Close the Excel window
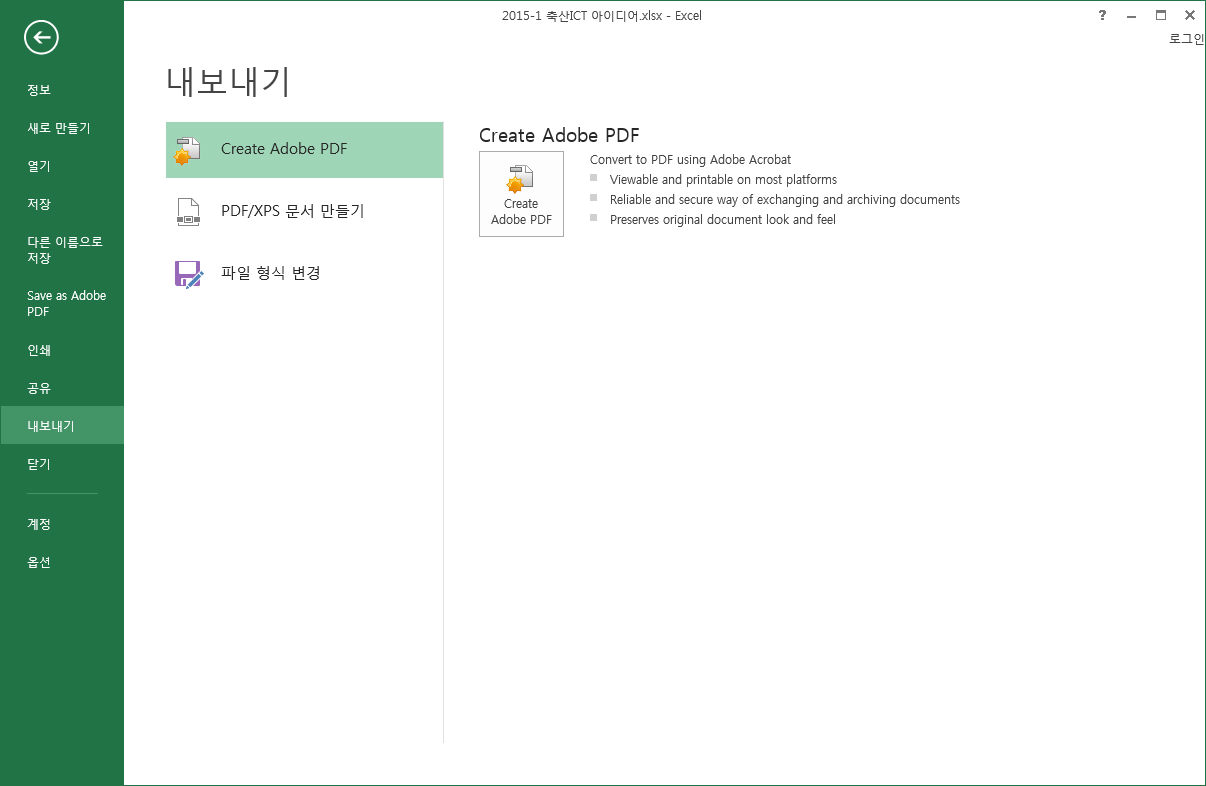The image size is (1206, 786). click(1189, 15)
